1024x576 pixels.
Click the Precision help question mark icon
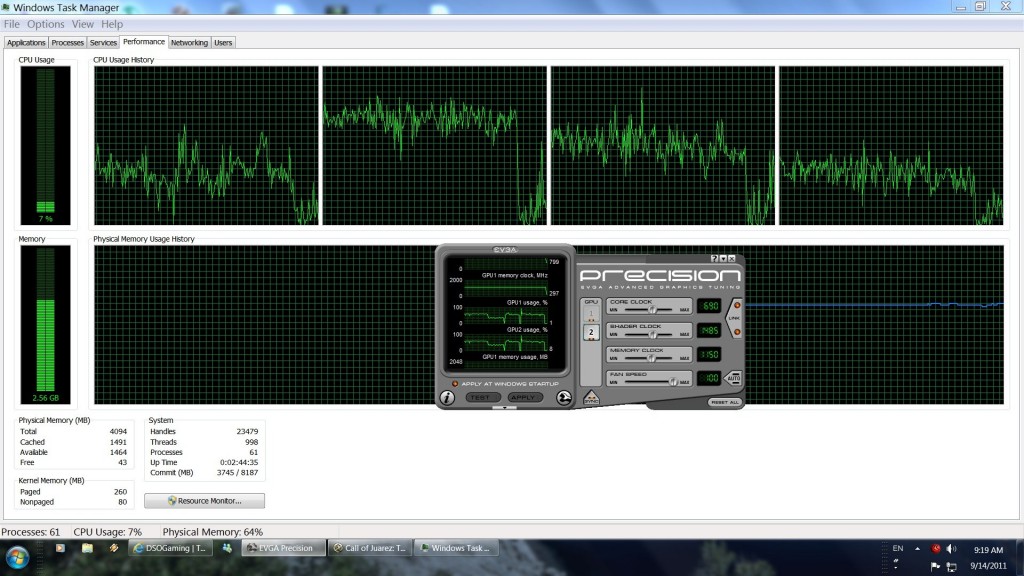point(714,258)
